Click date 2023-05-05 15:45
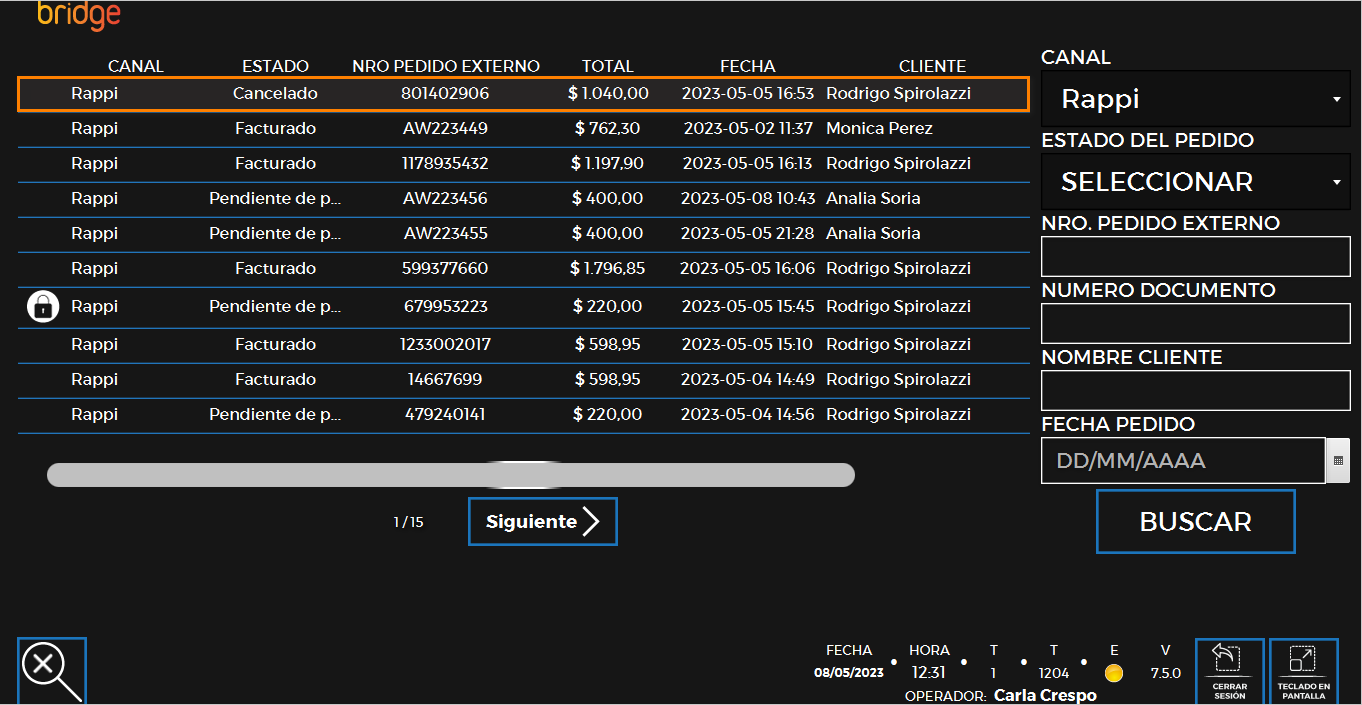The image size is (1362, 705). click(748, 306)
